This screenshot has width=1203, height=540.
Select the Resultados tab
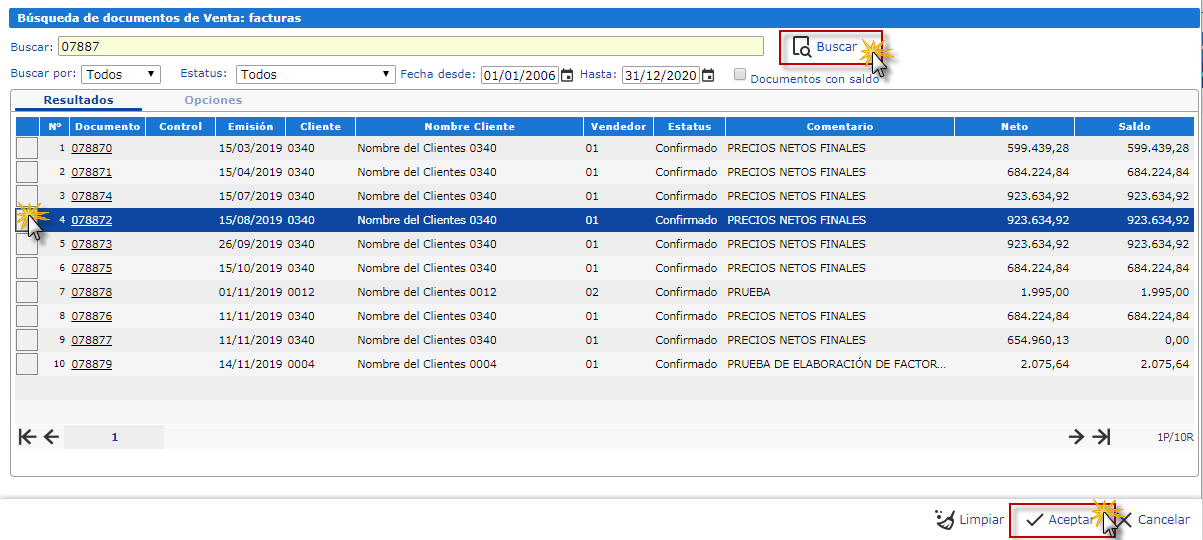tap(78, 100)
